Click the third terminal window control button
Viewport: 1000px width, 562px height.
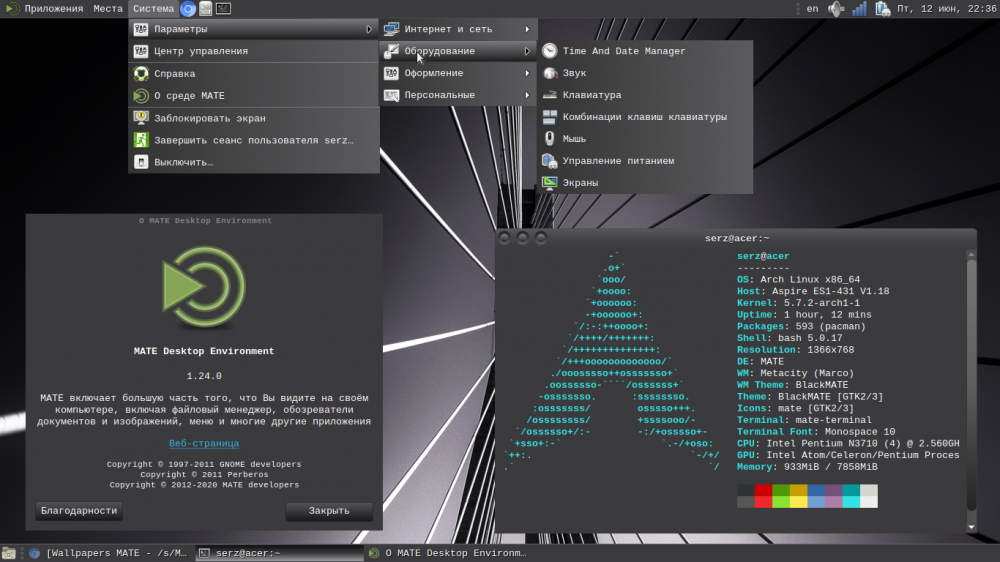click(541, 238)
